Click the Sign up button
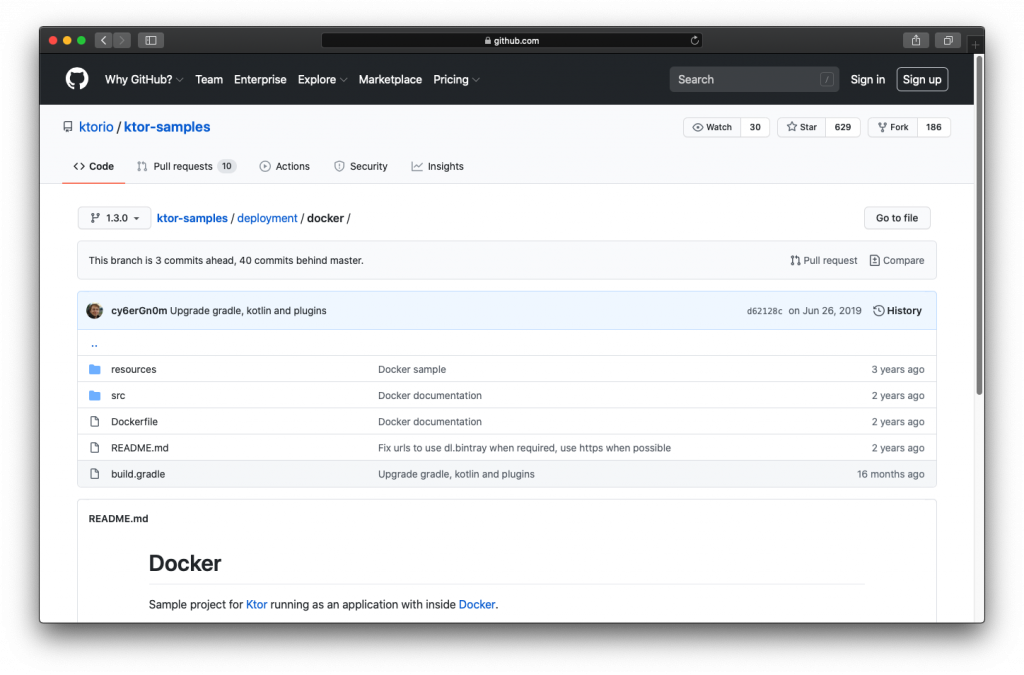 click(921, 80)
